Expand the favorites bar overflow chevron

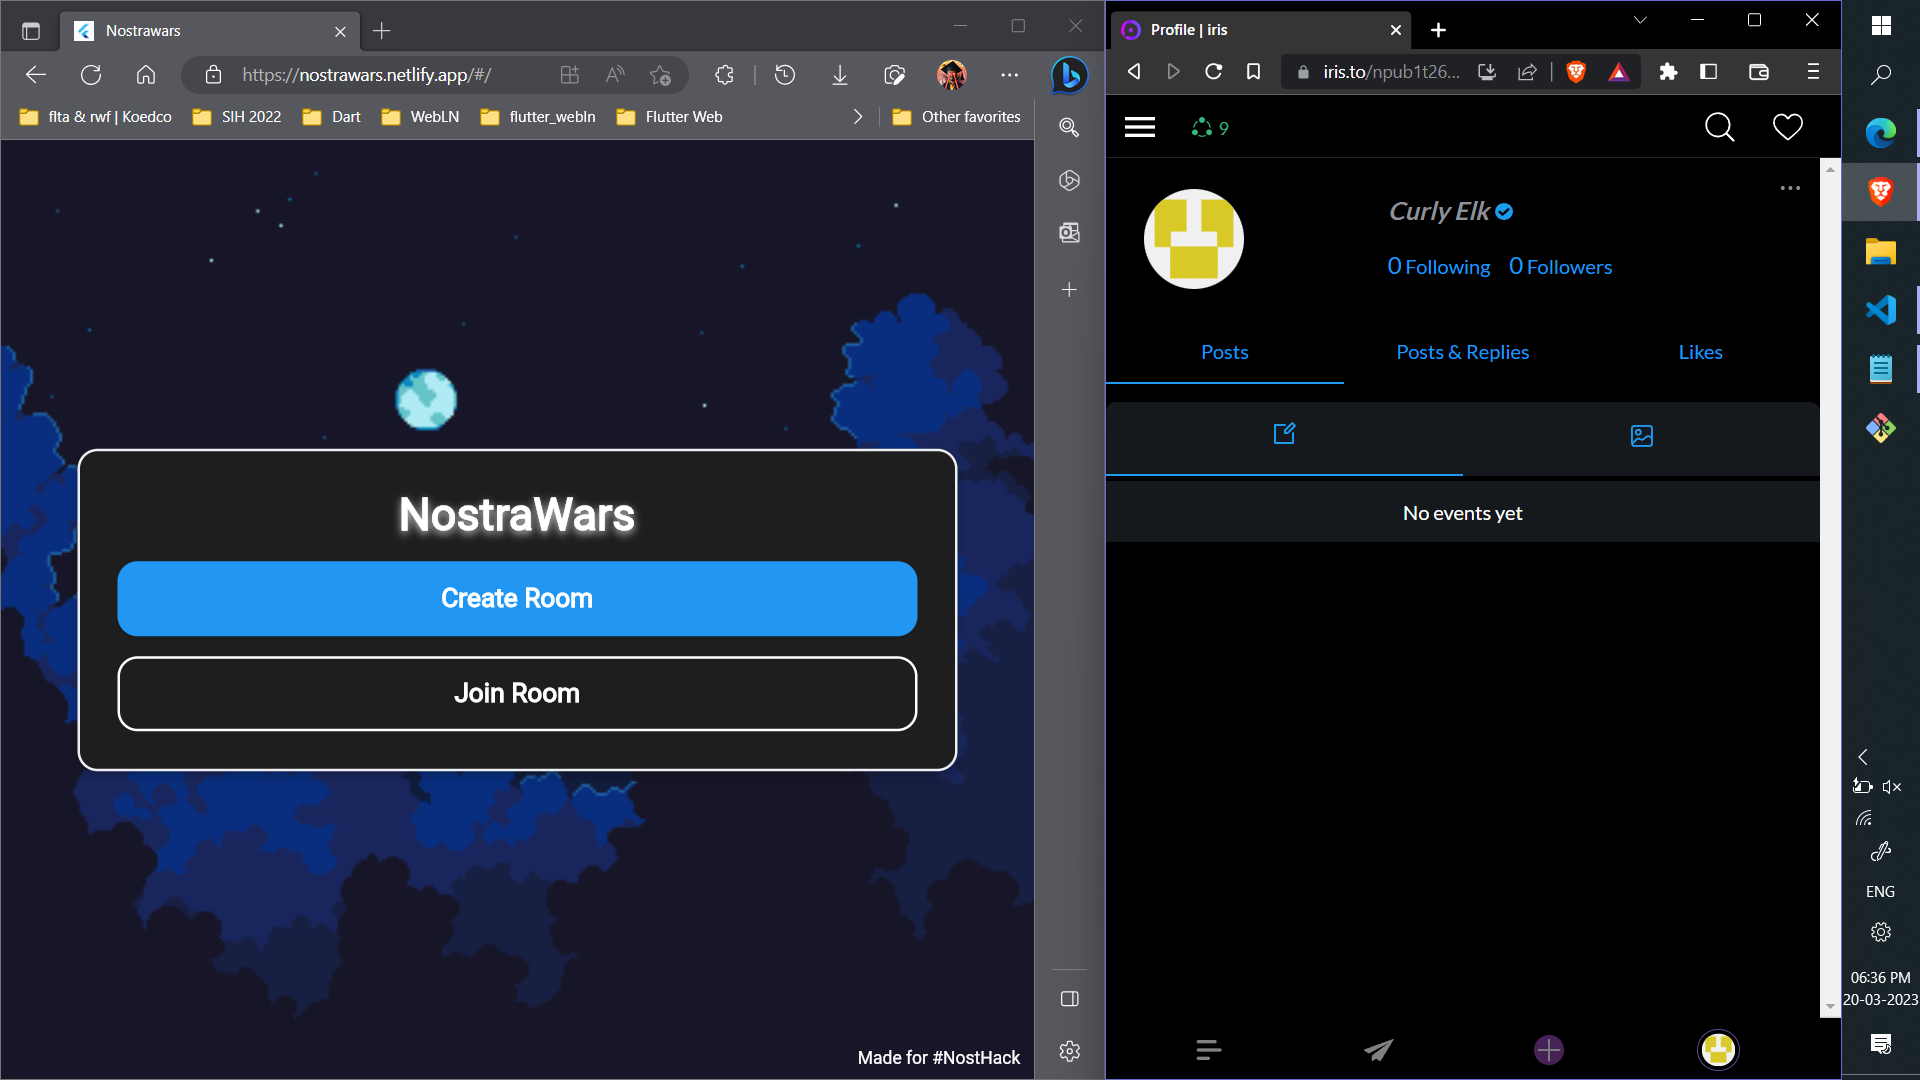pyautogui.click(x=857, y=117)
